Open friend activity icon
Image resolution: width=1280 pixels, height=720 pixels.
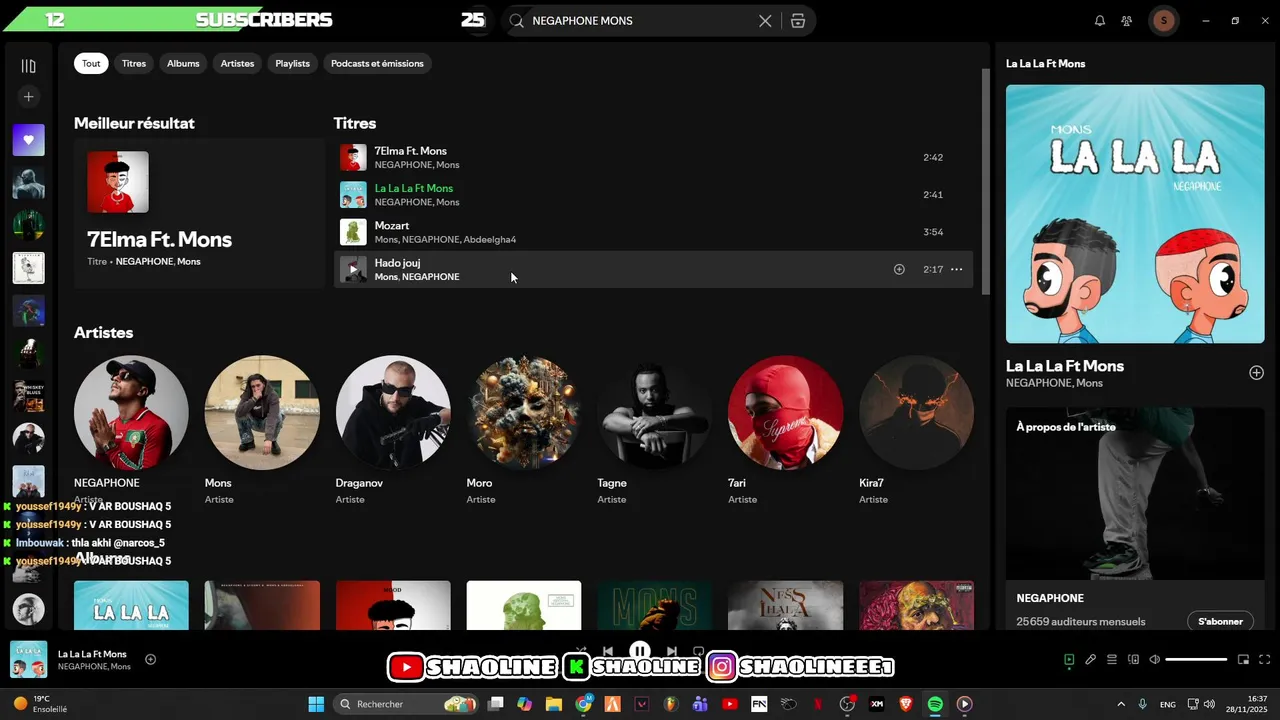tap(1127, 20)
